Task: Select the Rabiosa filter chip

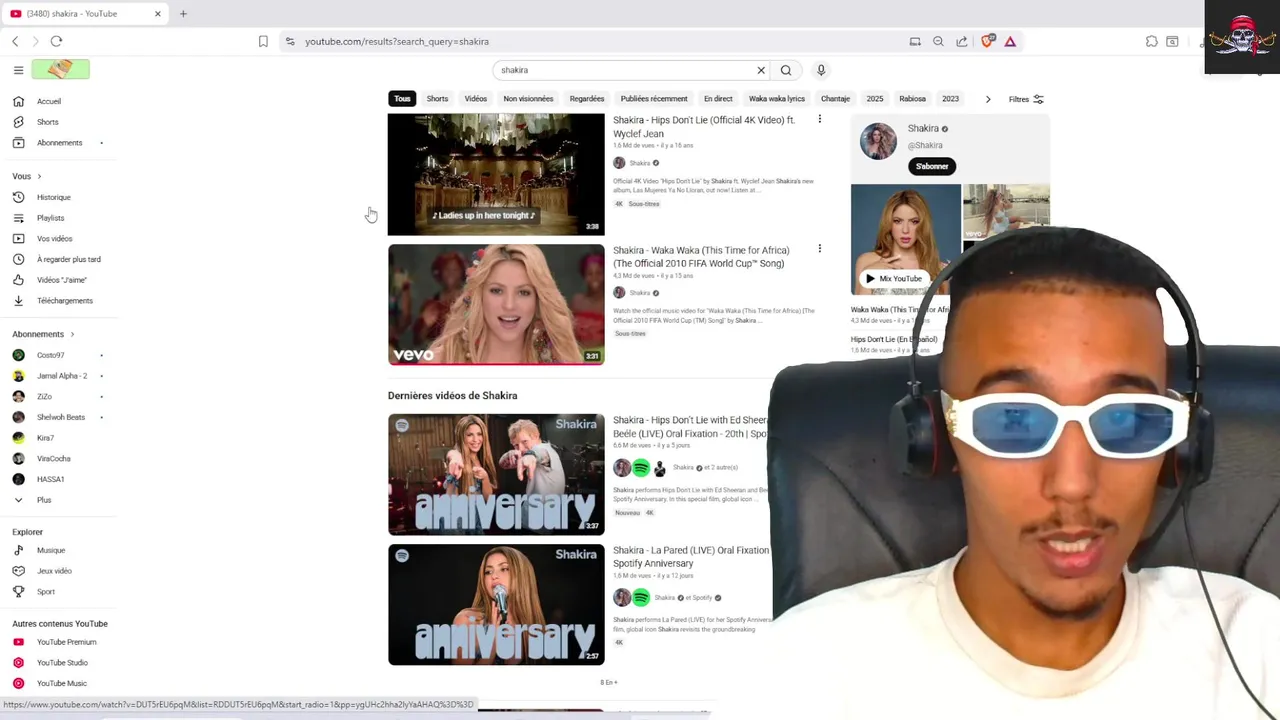Action: coord(912,99)
